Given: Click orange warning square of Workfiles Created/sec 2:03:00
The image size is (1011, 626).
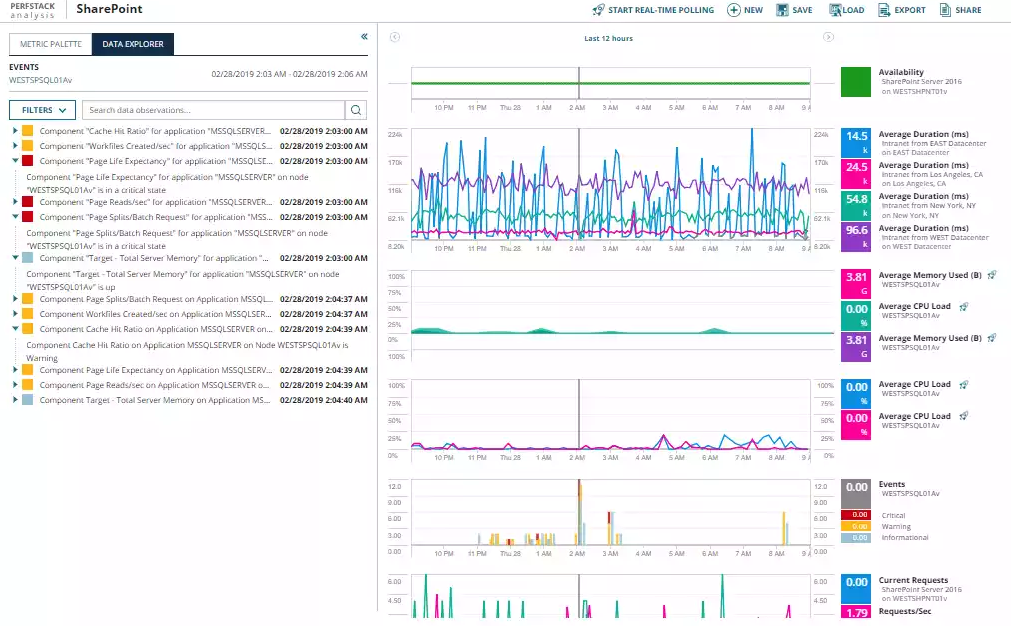Looking at the screenshot, I should click(x=28, y=146).
